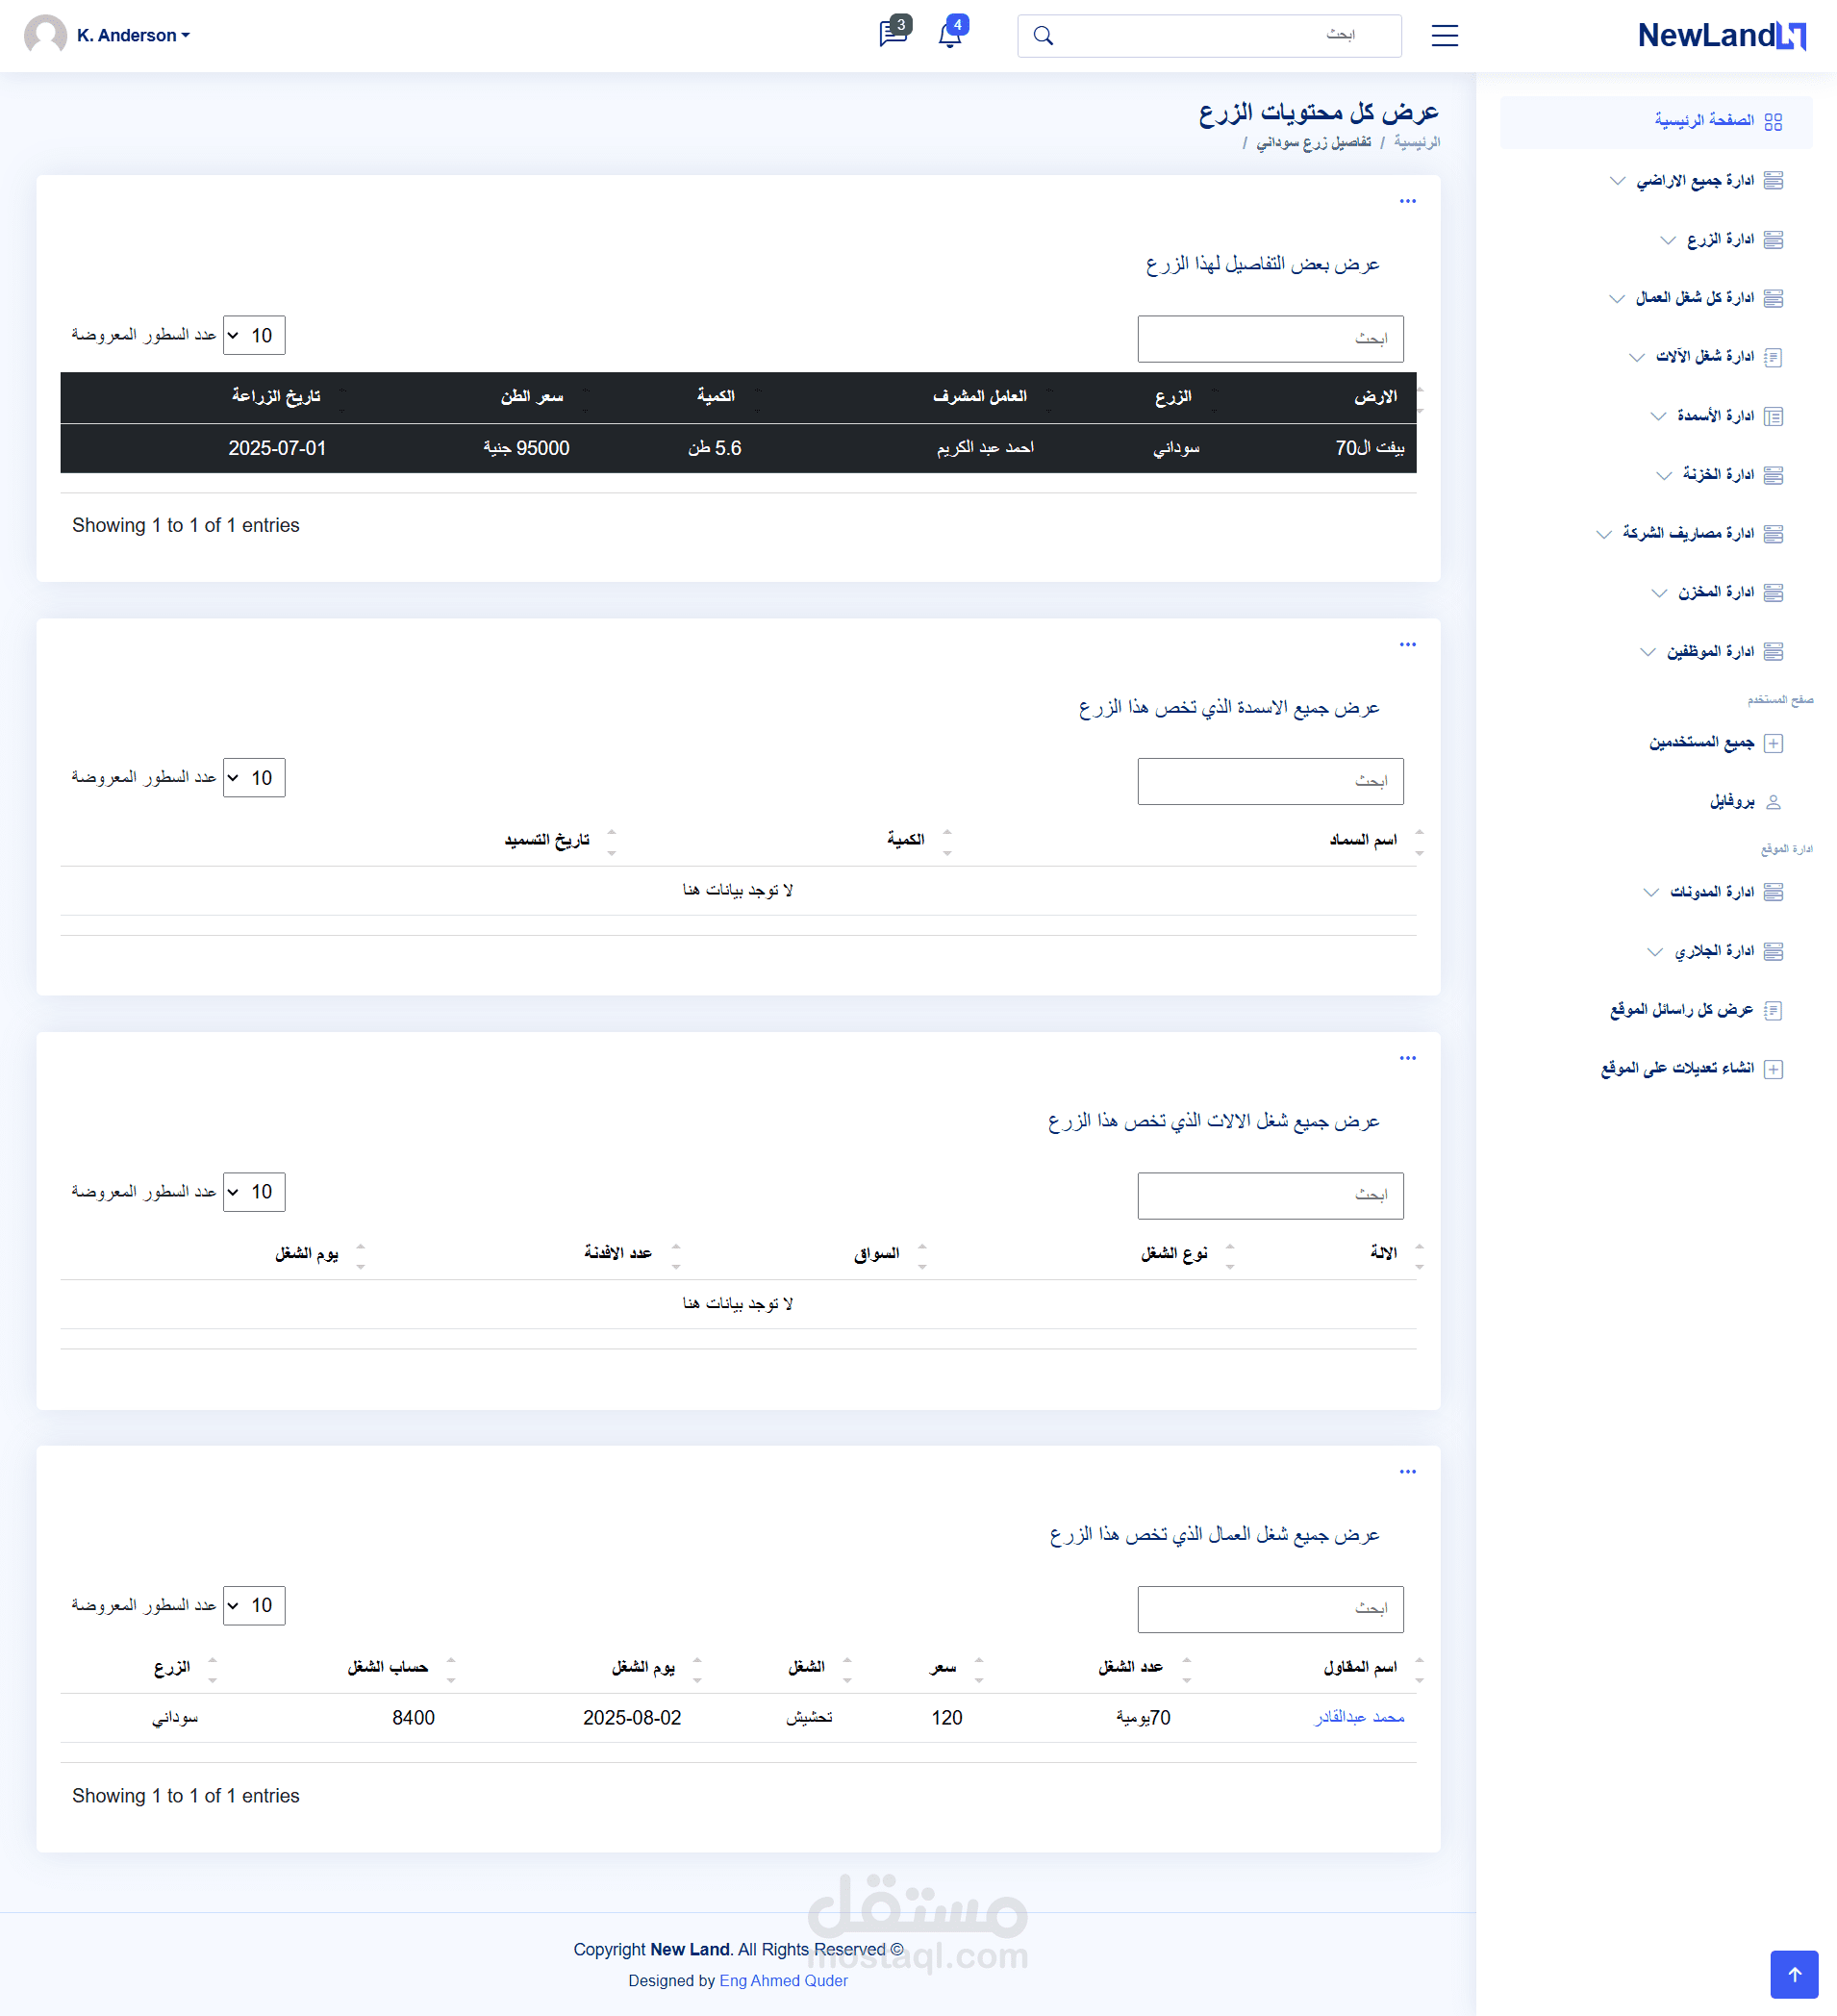Viewport: 1837px width, 2016px height.
Task: Sort crop table by تاريخ الزراعة header
Action: tap(276, 396)
